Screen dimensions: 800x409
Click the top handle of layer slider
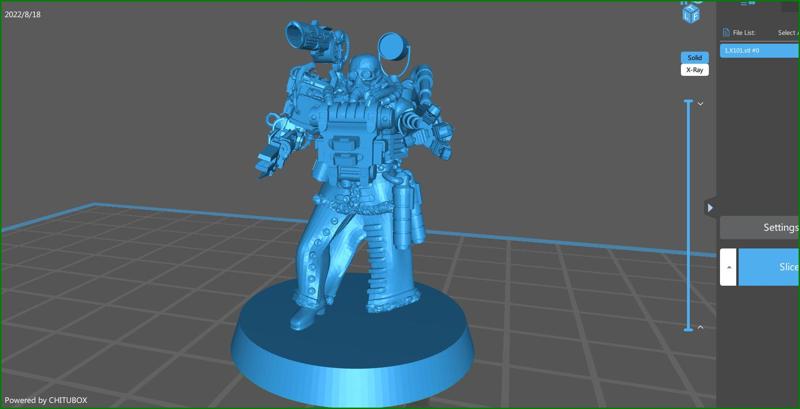coord(688,101)
